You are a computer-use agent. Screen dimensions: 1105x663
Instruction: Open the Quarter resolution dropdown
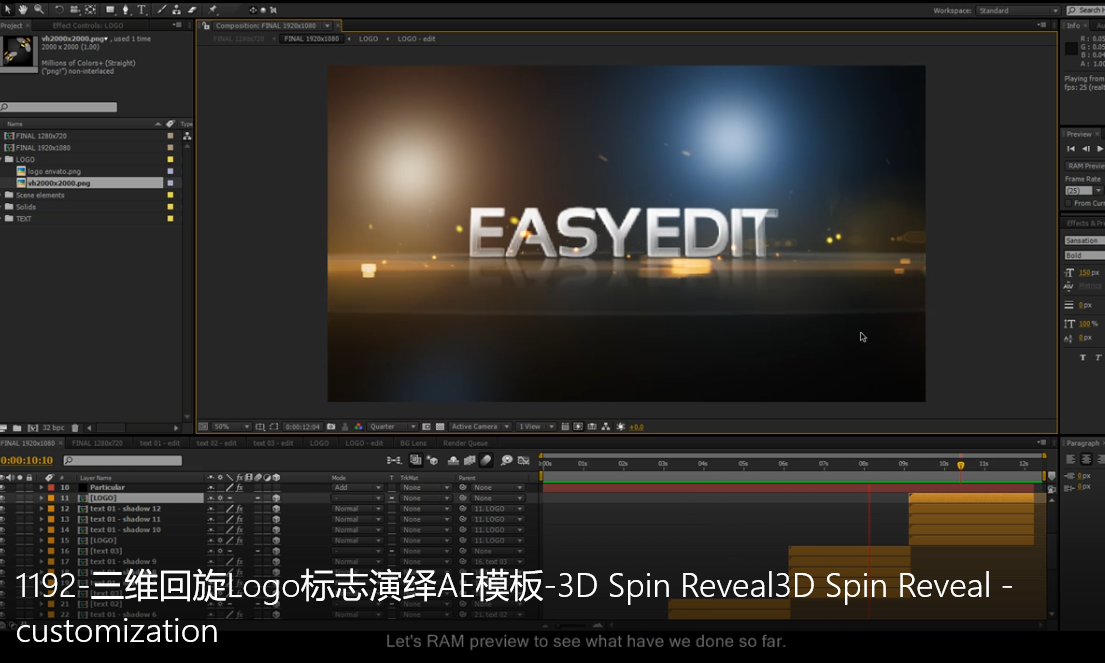pyautogui.click(x=393, y=426)
